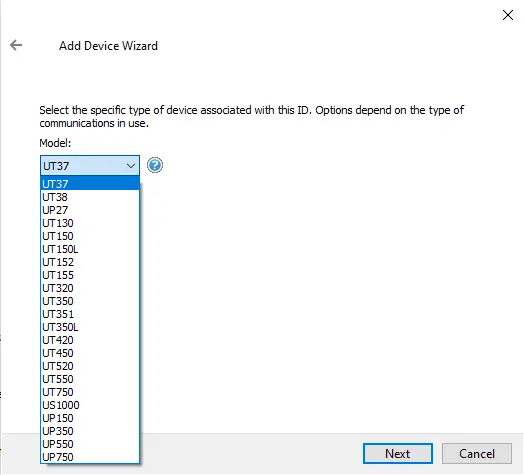The image size is (524, 475).
Task: Select the highlighted UT37 list item
Action: pyautogui.click(x=90, y=184)
